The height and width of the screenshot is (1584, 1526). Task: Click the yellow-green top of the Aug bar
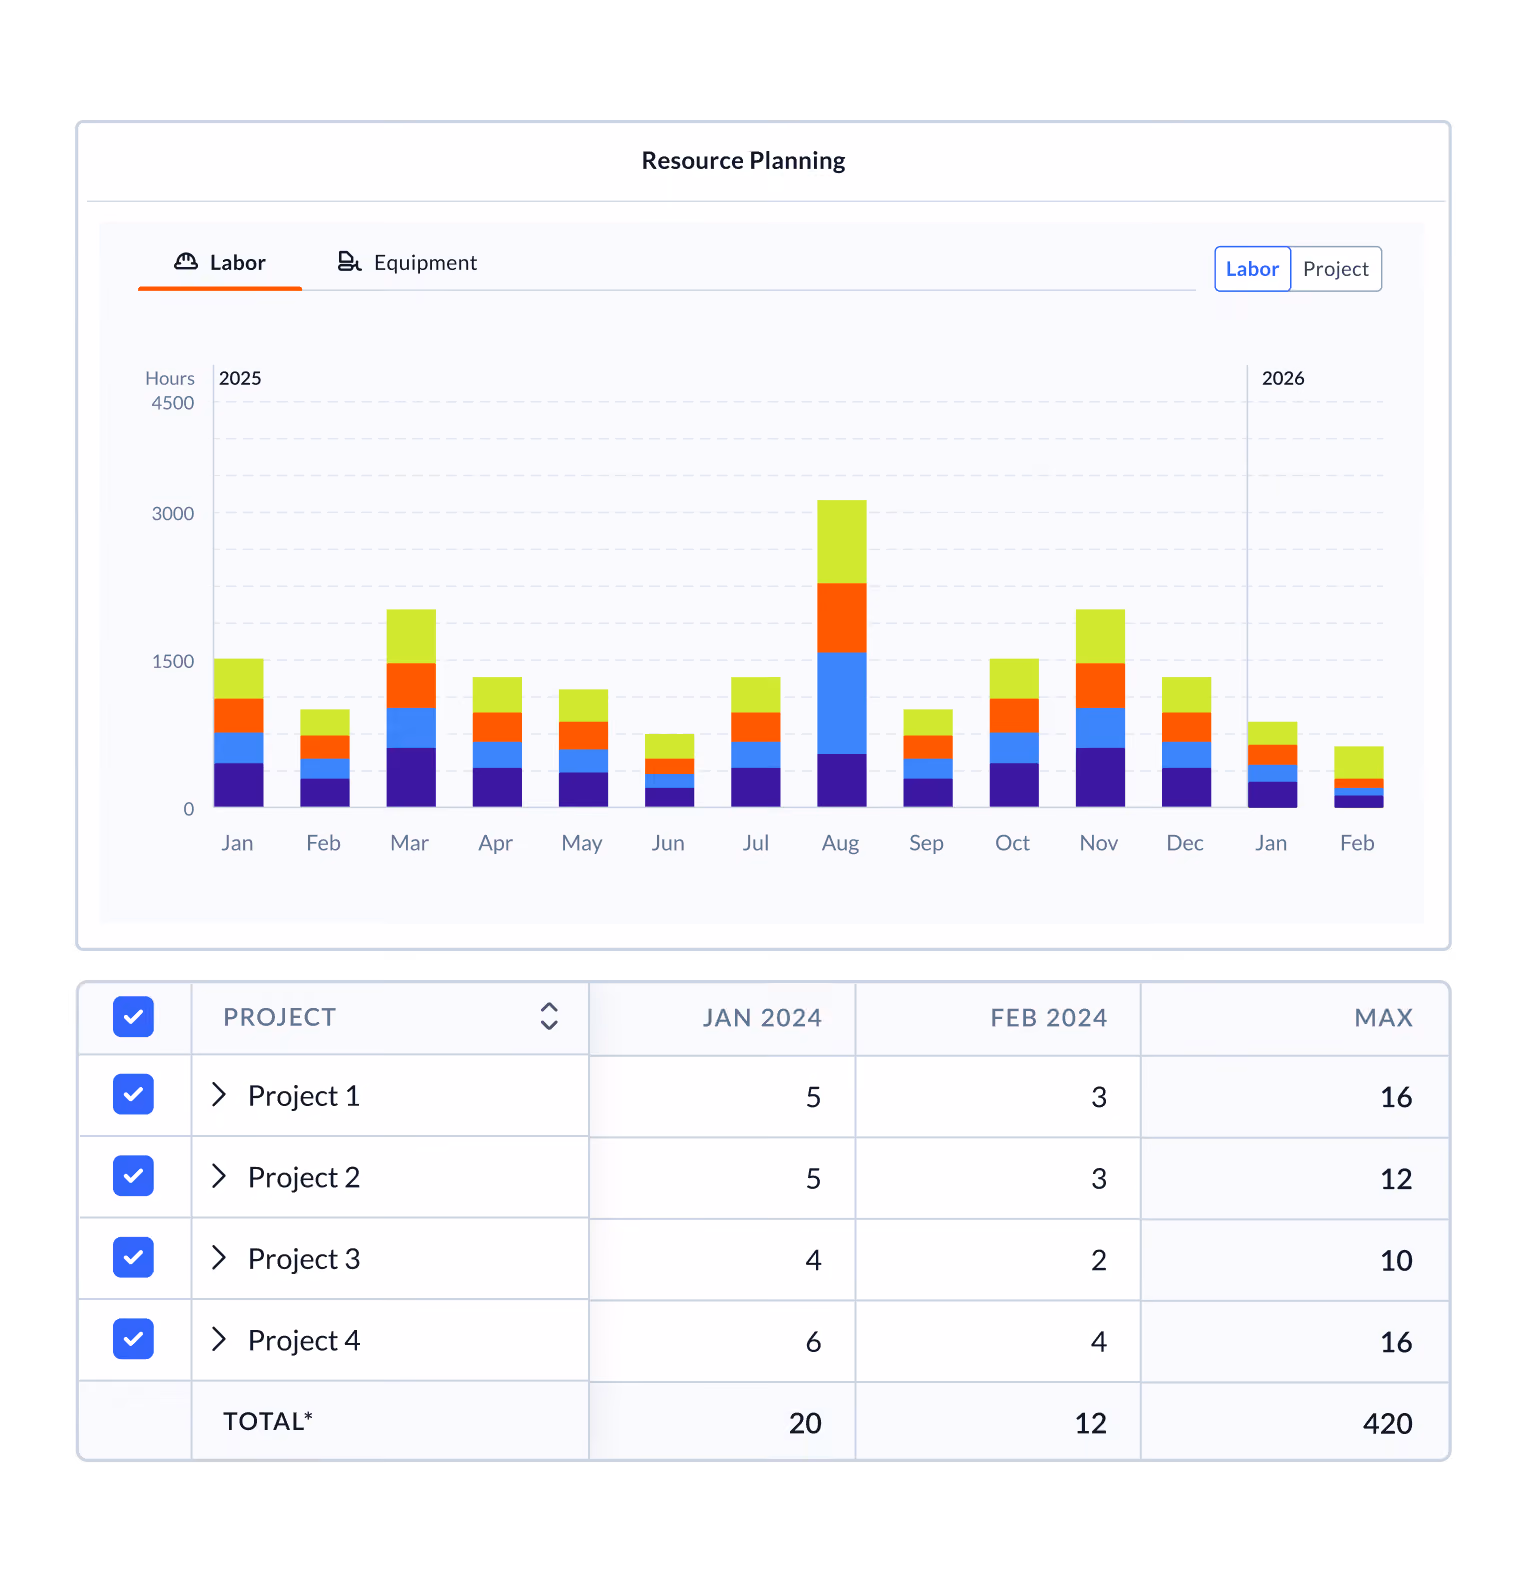click(x=842, y=542)
